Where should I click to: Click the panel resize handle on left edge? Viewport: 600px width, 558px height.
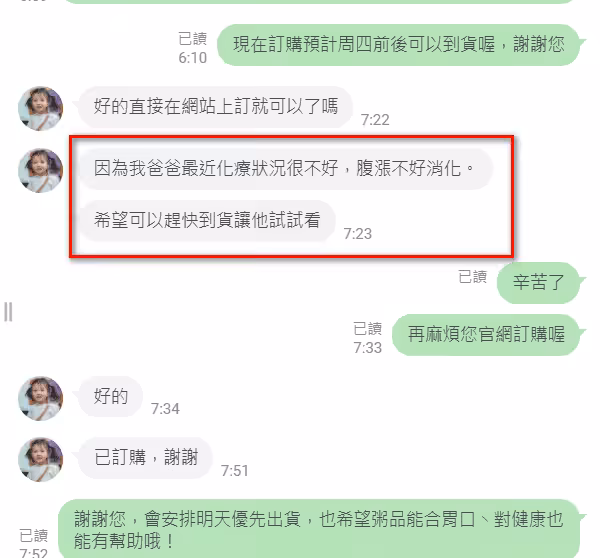tap(8, 312)
